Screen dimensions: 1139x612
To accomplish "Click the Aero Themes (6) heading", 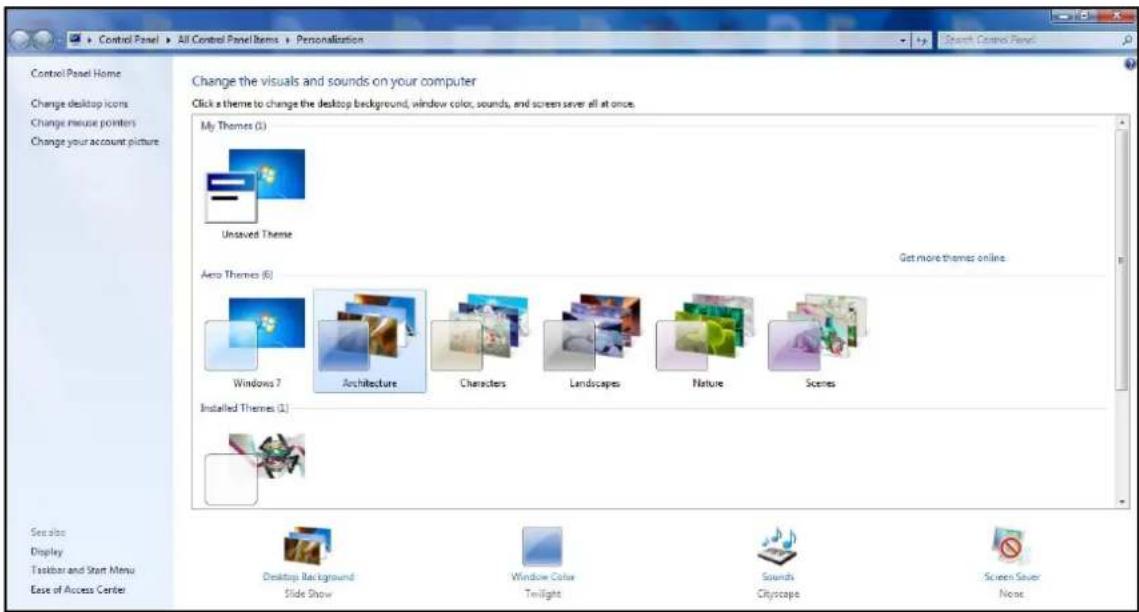I will (x=237, y=274).
